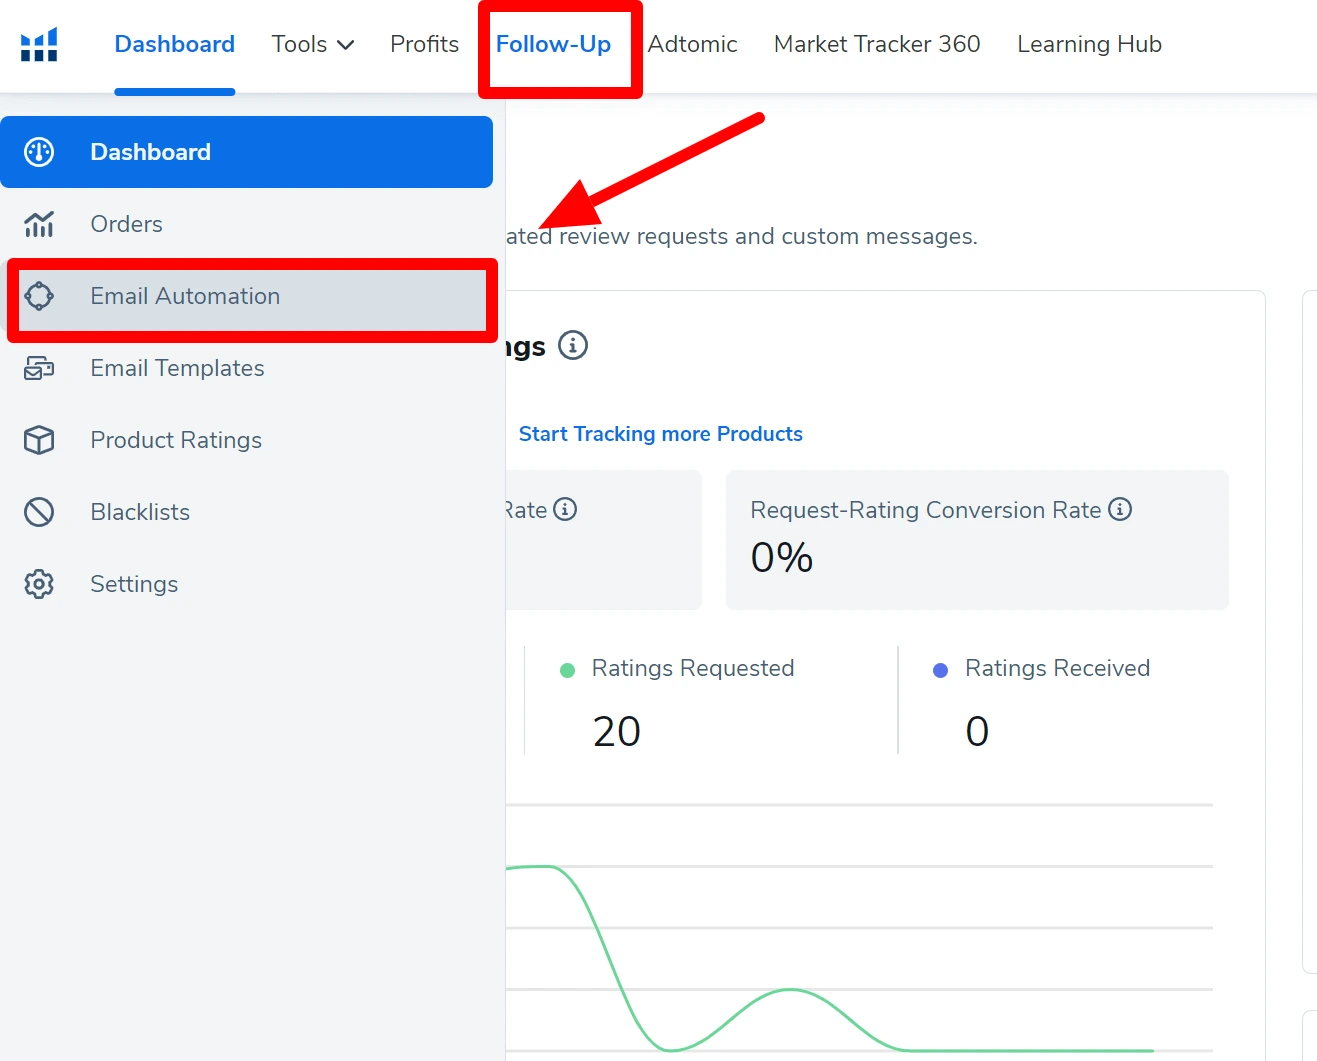1317x1061 pixels.
Task: Go to Market Tracker 360
Action: 876,44
